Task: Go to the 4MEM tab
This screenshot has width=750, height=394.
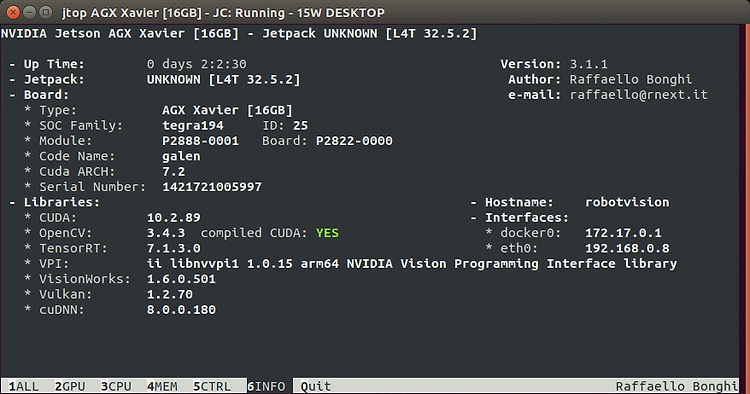Action: (x=162, y=386)
